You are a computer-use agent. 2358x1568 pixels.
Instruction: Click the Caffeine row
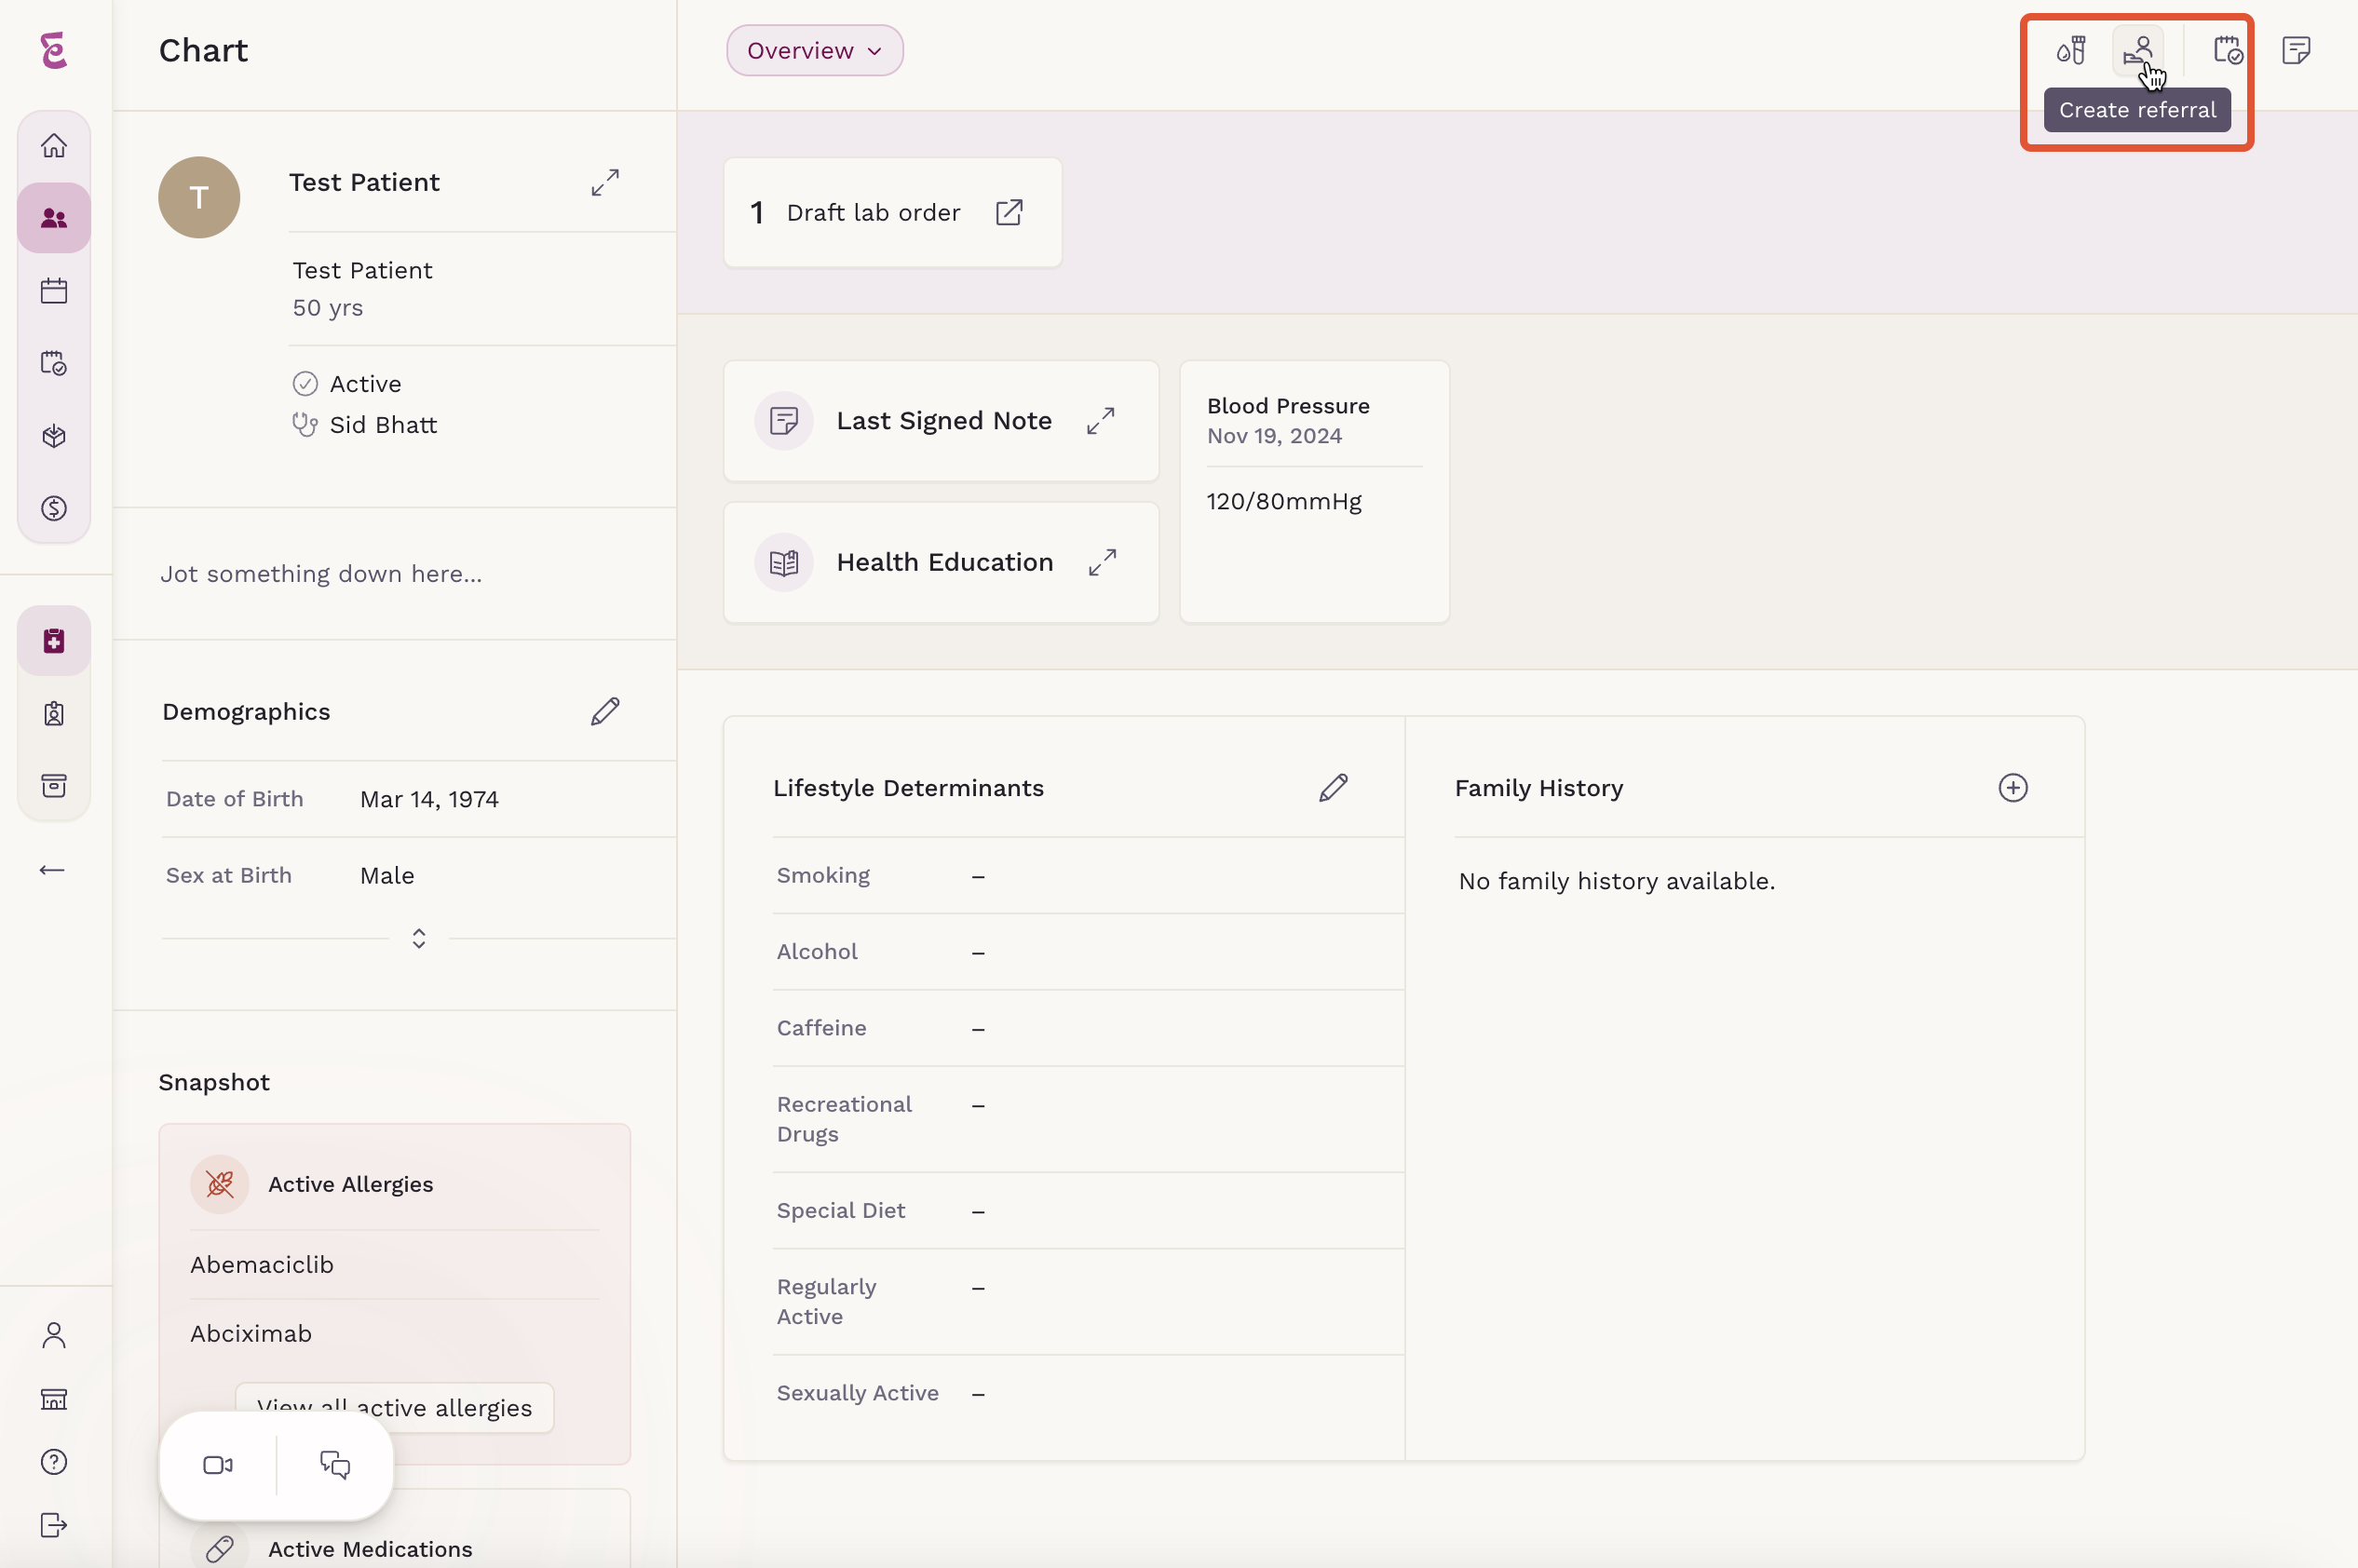pos(1088,1028)
